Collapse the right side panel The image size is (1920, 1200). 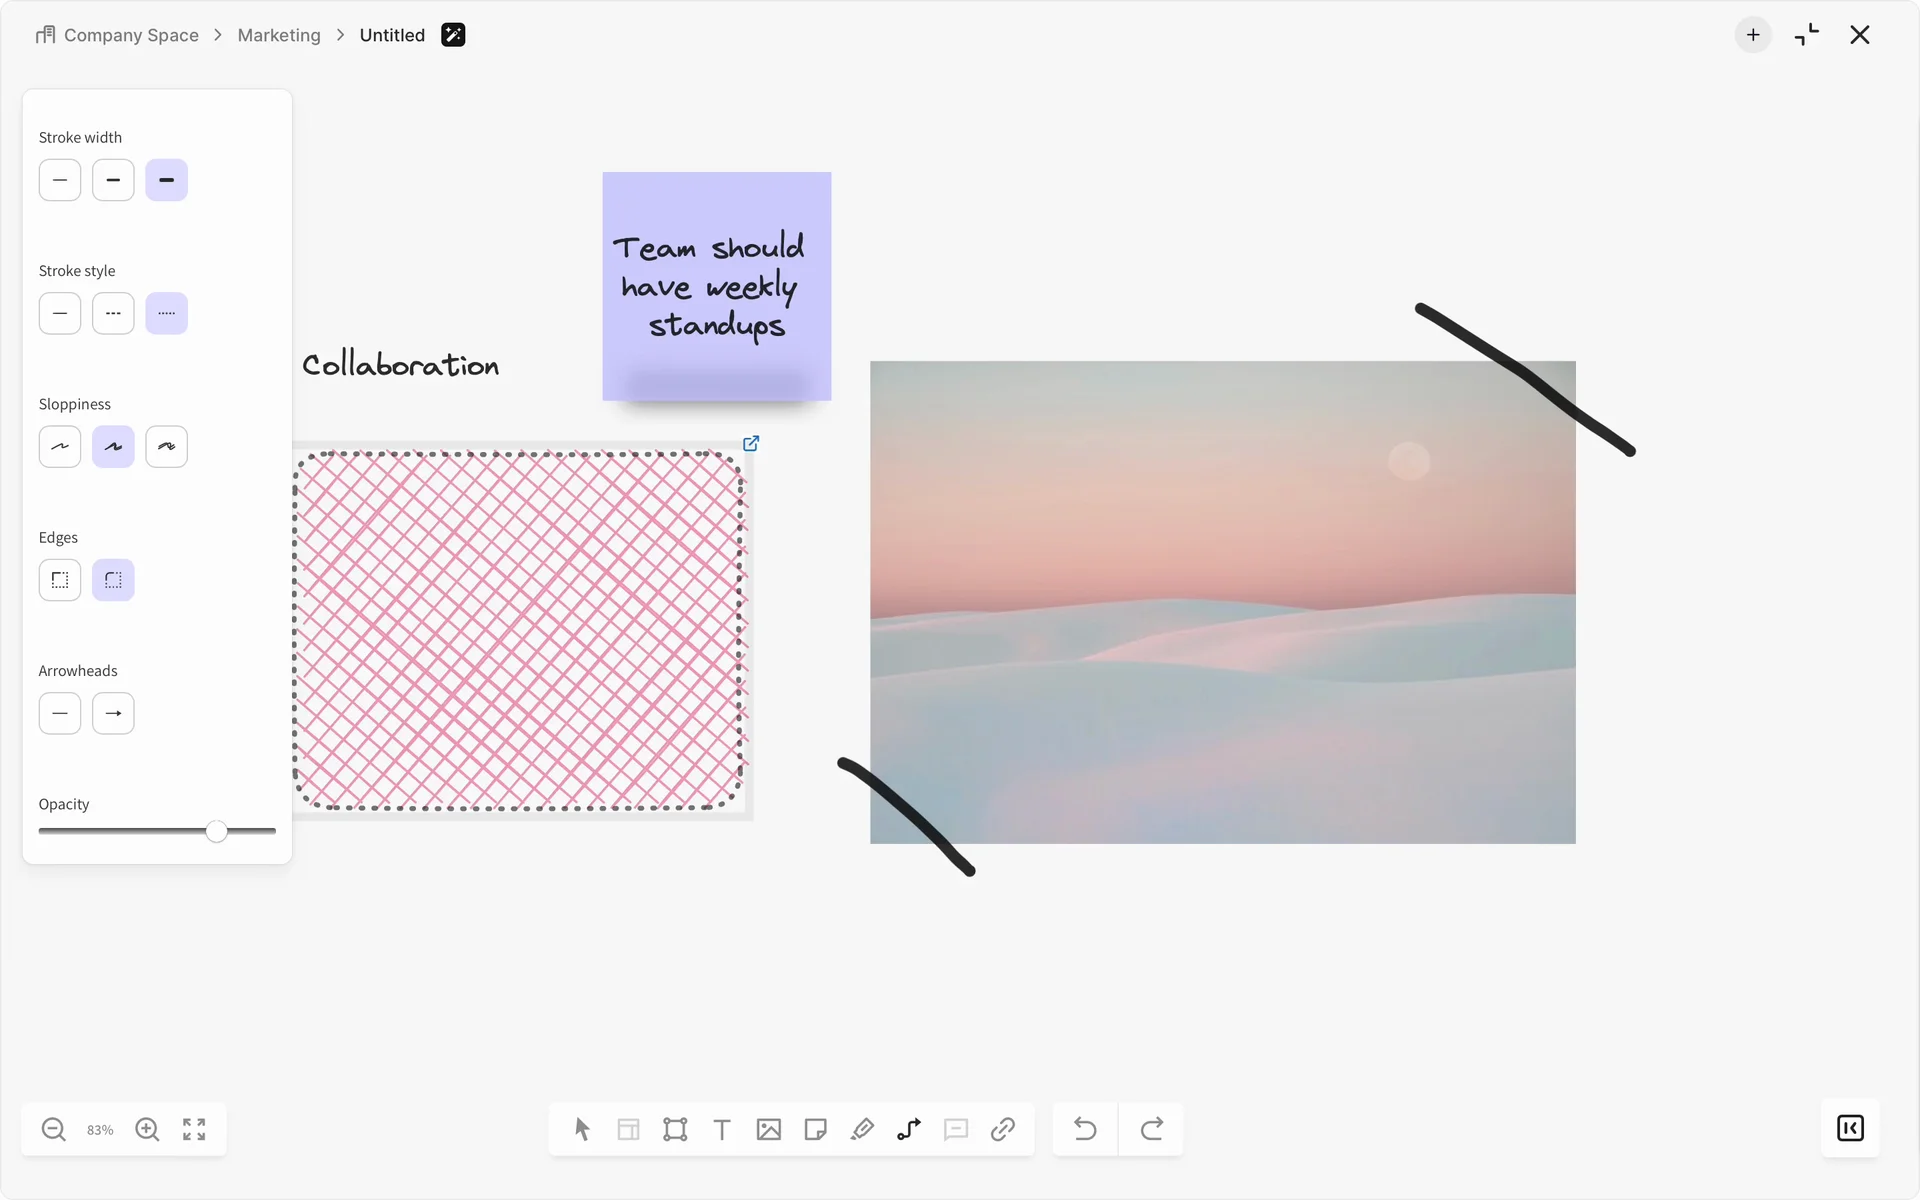(x=1850, y=1128)
